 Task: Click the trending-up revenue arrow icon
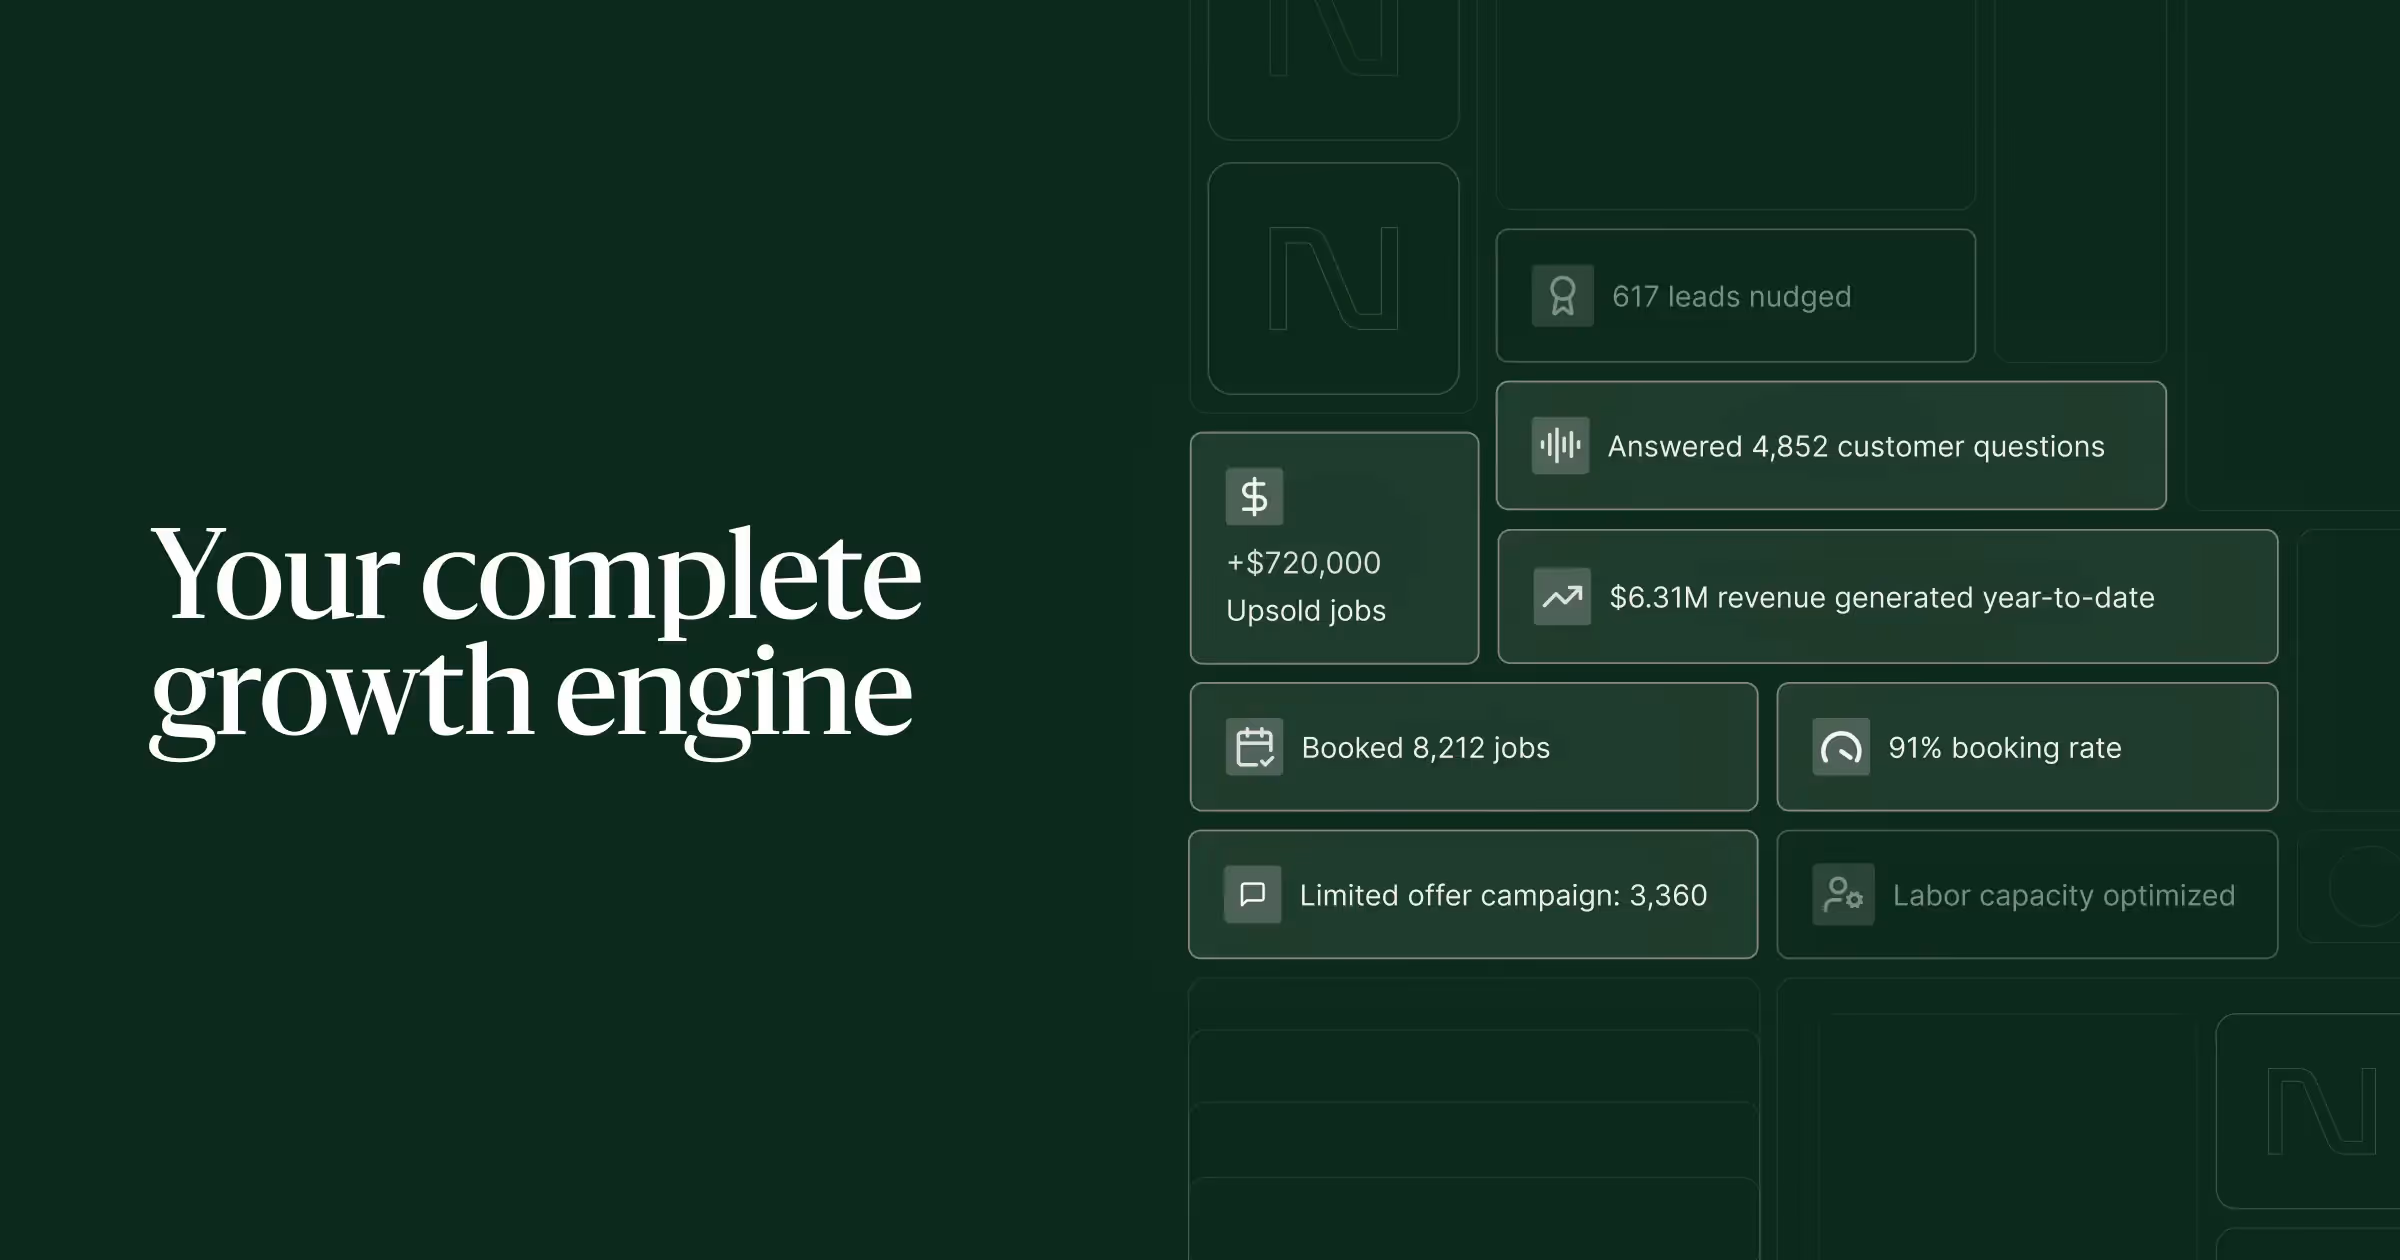tap(1562, 597)
